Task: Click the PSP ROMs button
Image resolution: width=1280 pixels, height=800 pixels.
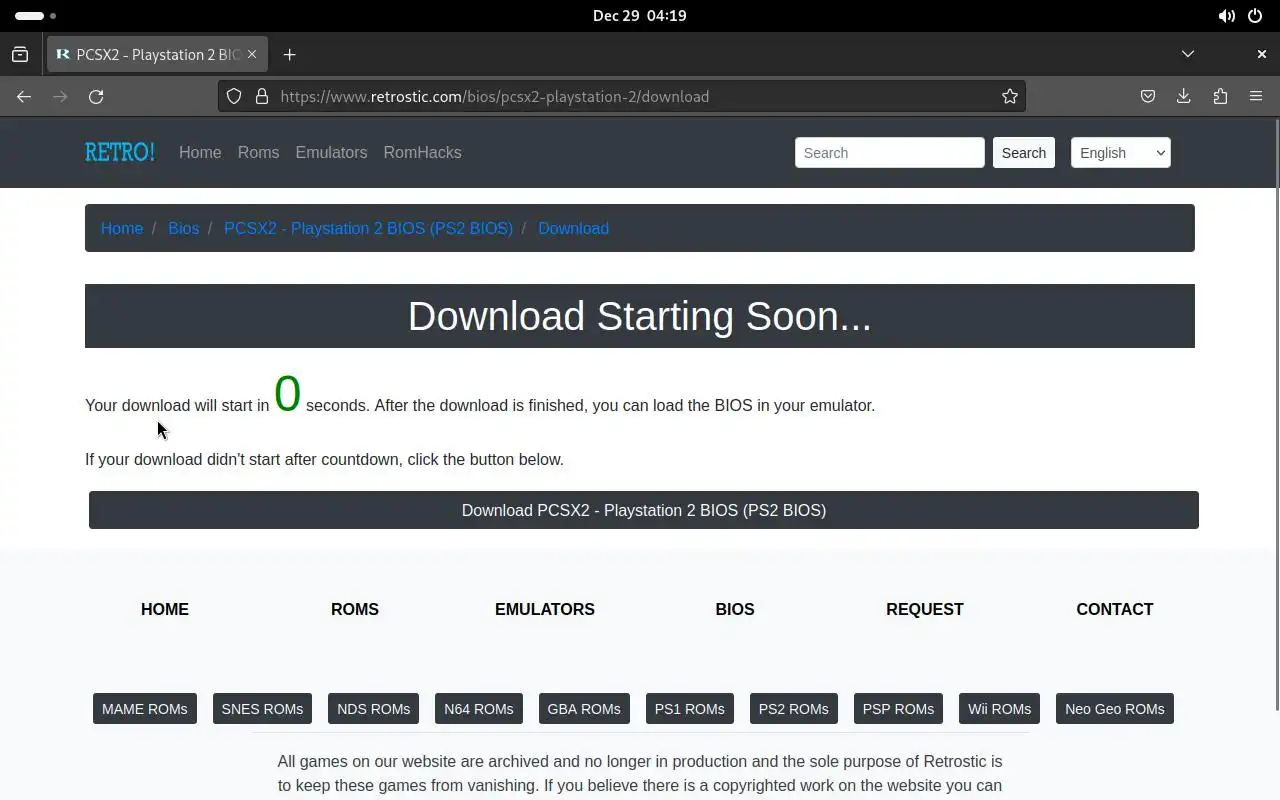Action: click(898, 709)
